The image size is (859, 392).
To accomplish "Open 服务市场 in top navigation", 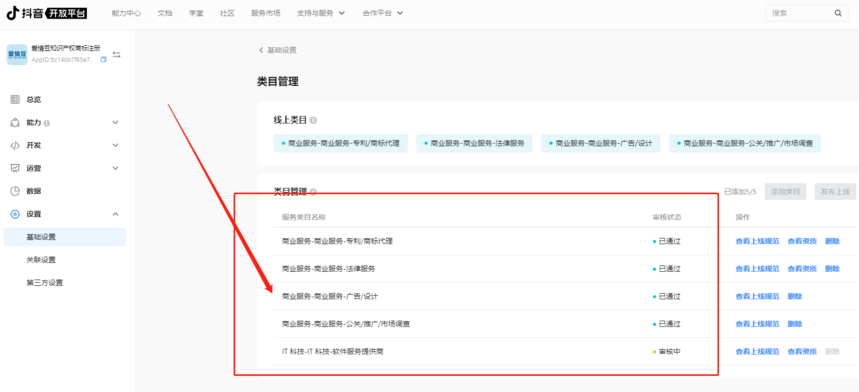I will 266,14.
